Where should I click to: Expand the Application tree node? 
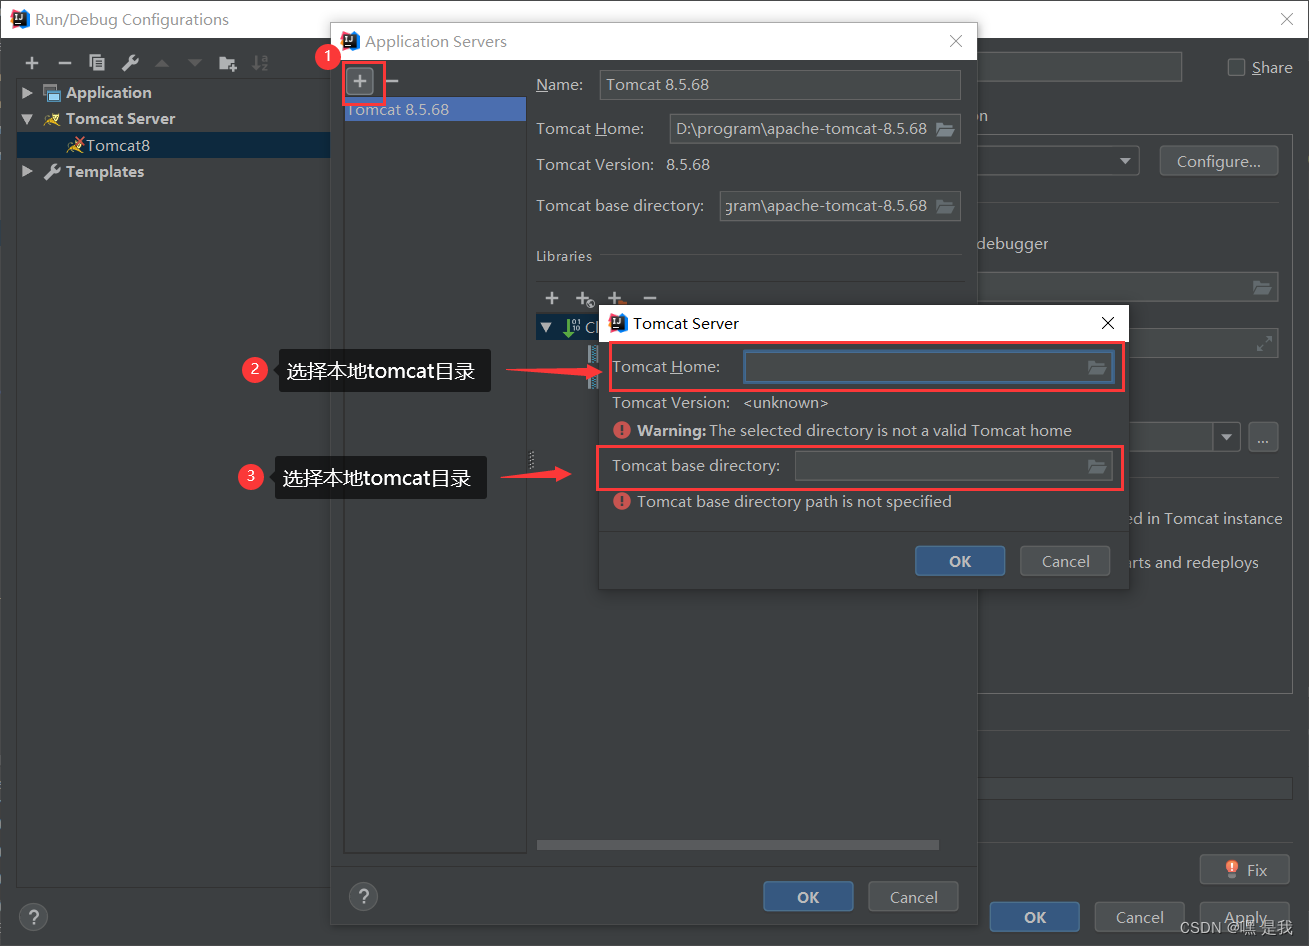click(27, 92)
